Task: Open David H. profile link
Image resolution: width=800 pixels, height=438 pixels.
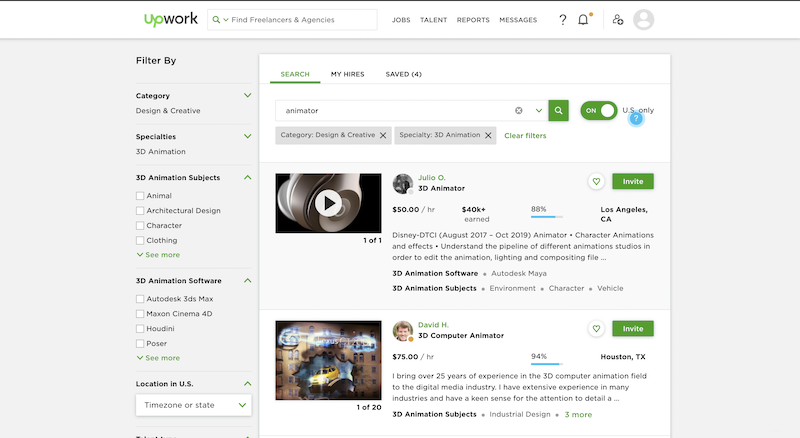Action: (x=433, y=325)
